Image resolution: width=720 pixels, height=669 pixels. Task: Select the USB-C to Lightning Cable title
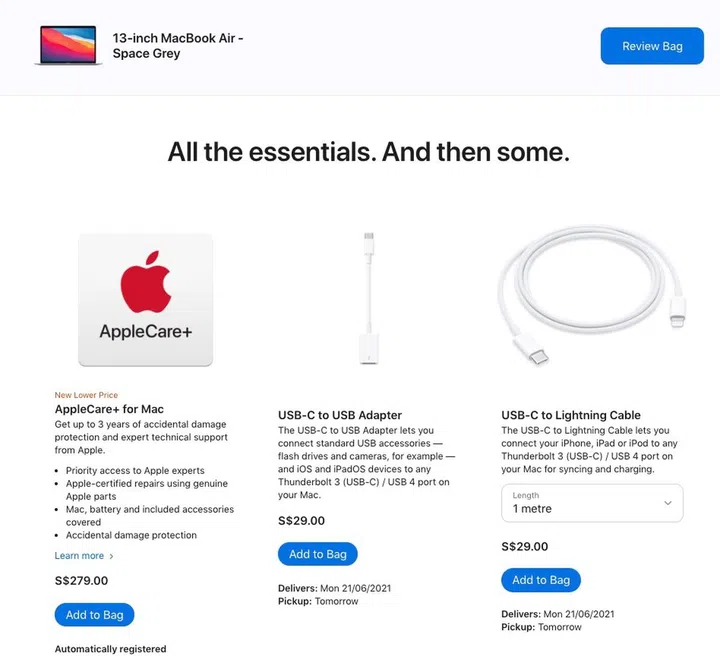coord(571,415)
